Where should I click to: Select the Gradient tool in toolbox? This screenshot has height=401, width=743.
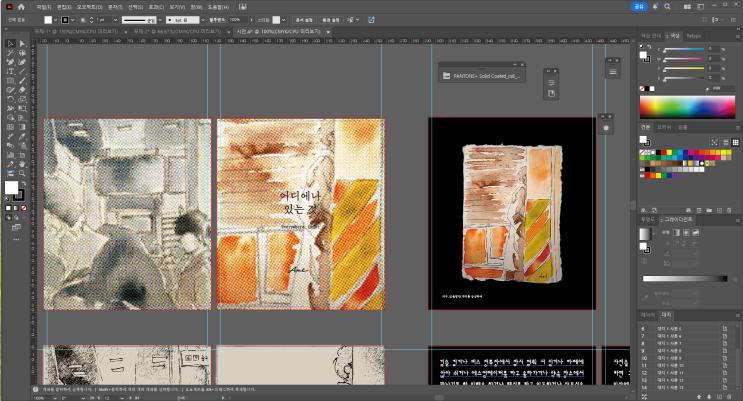22,127
